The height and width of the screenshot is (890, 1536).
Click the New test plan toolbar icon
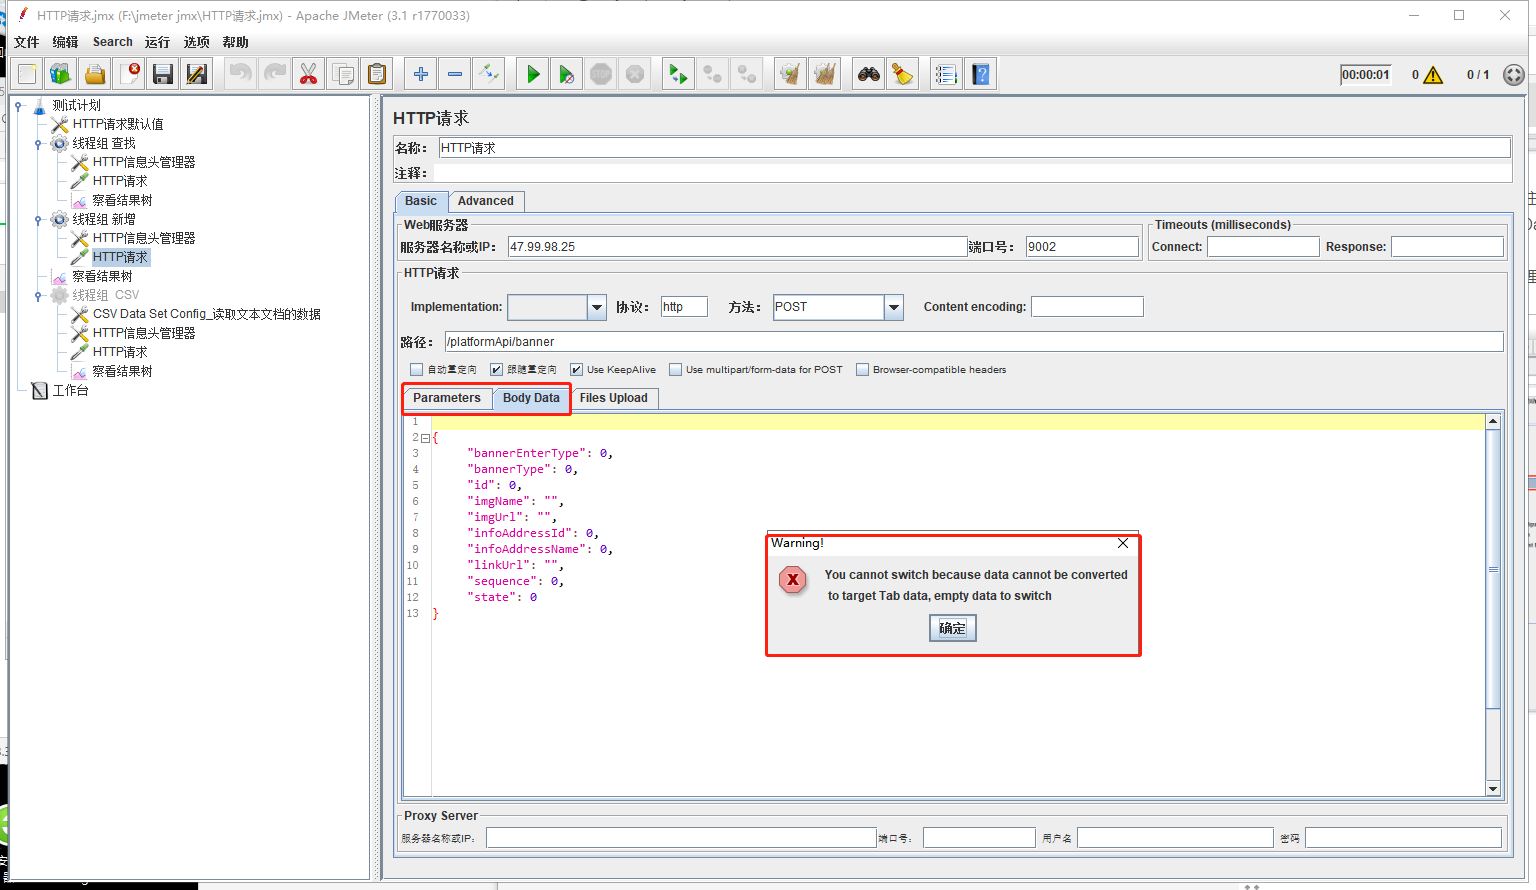point(27,74)
